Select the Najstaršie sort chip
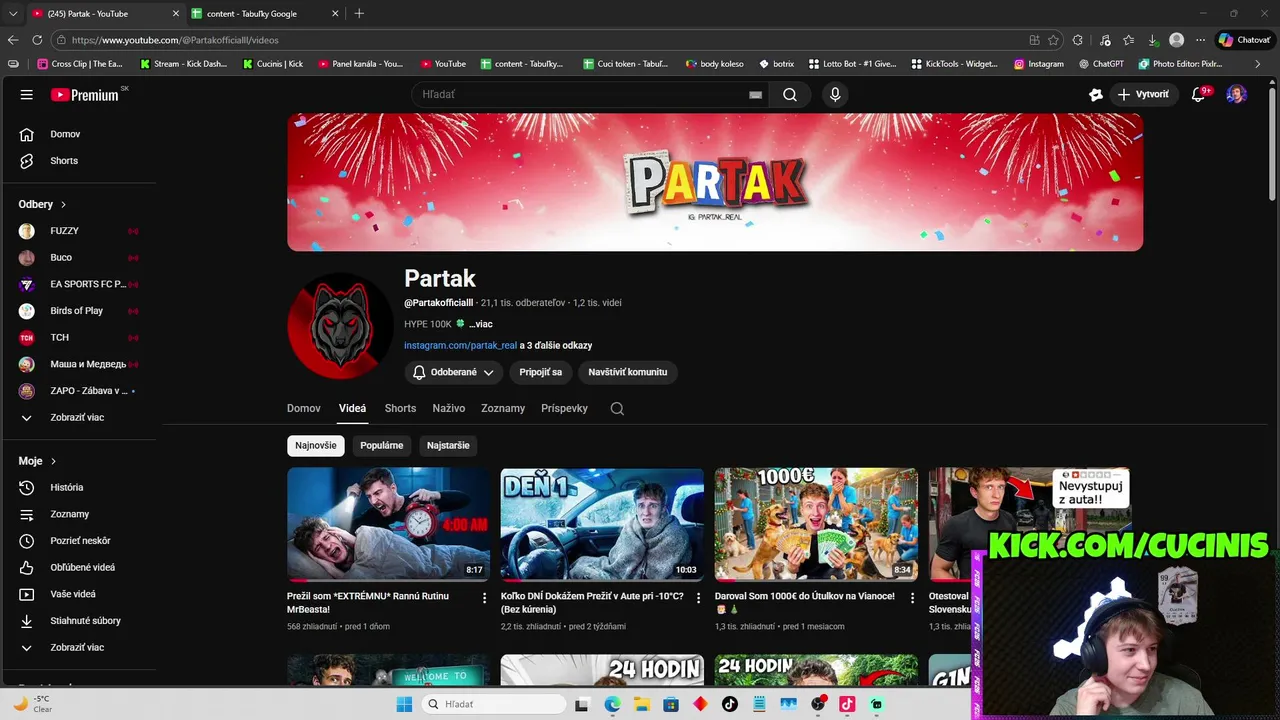 pos(448,446)
